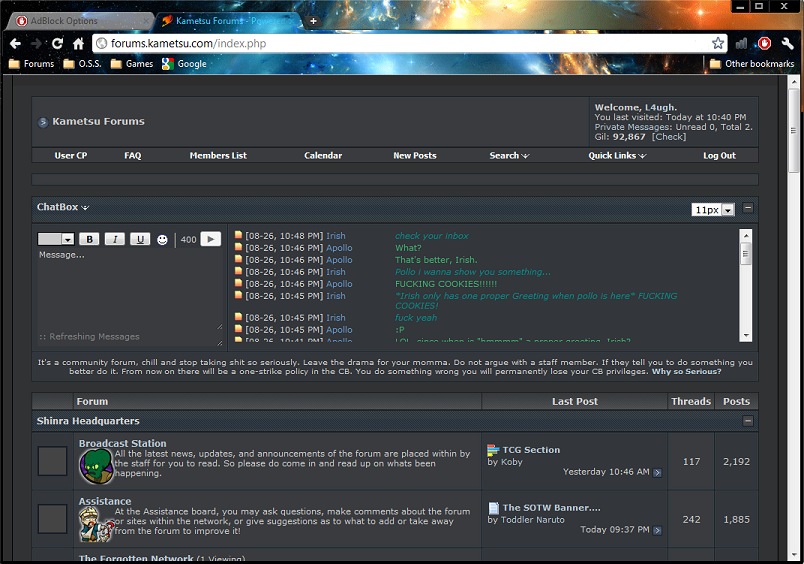Click the [Check] Gil link
The image size is (804, 564).
669,137
